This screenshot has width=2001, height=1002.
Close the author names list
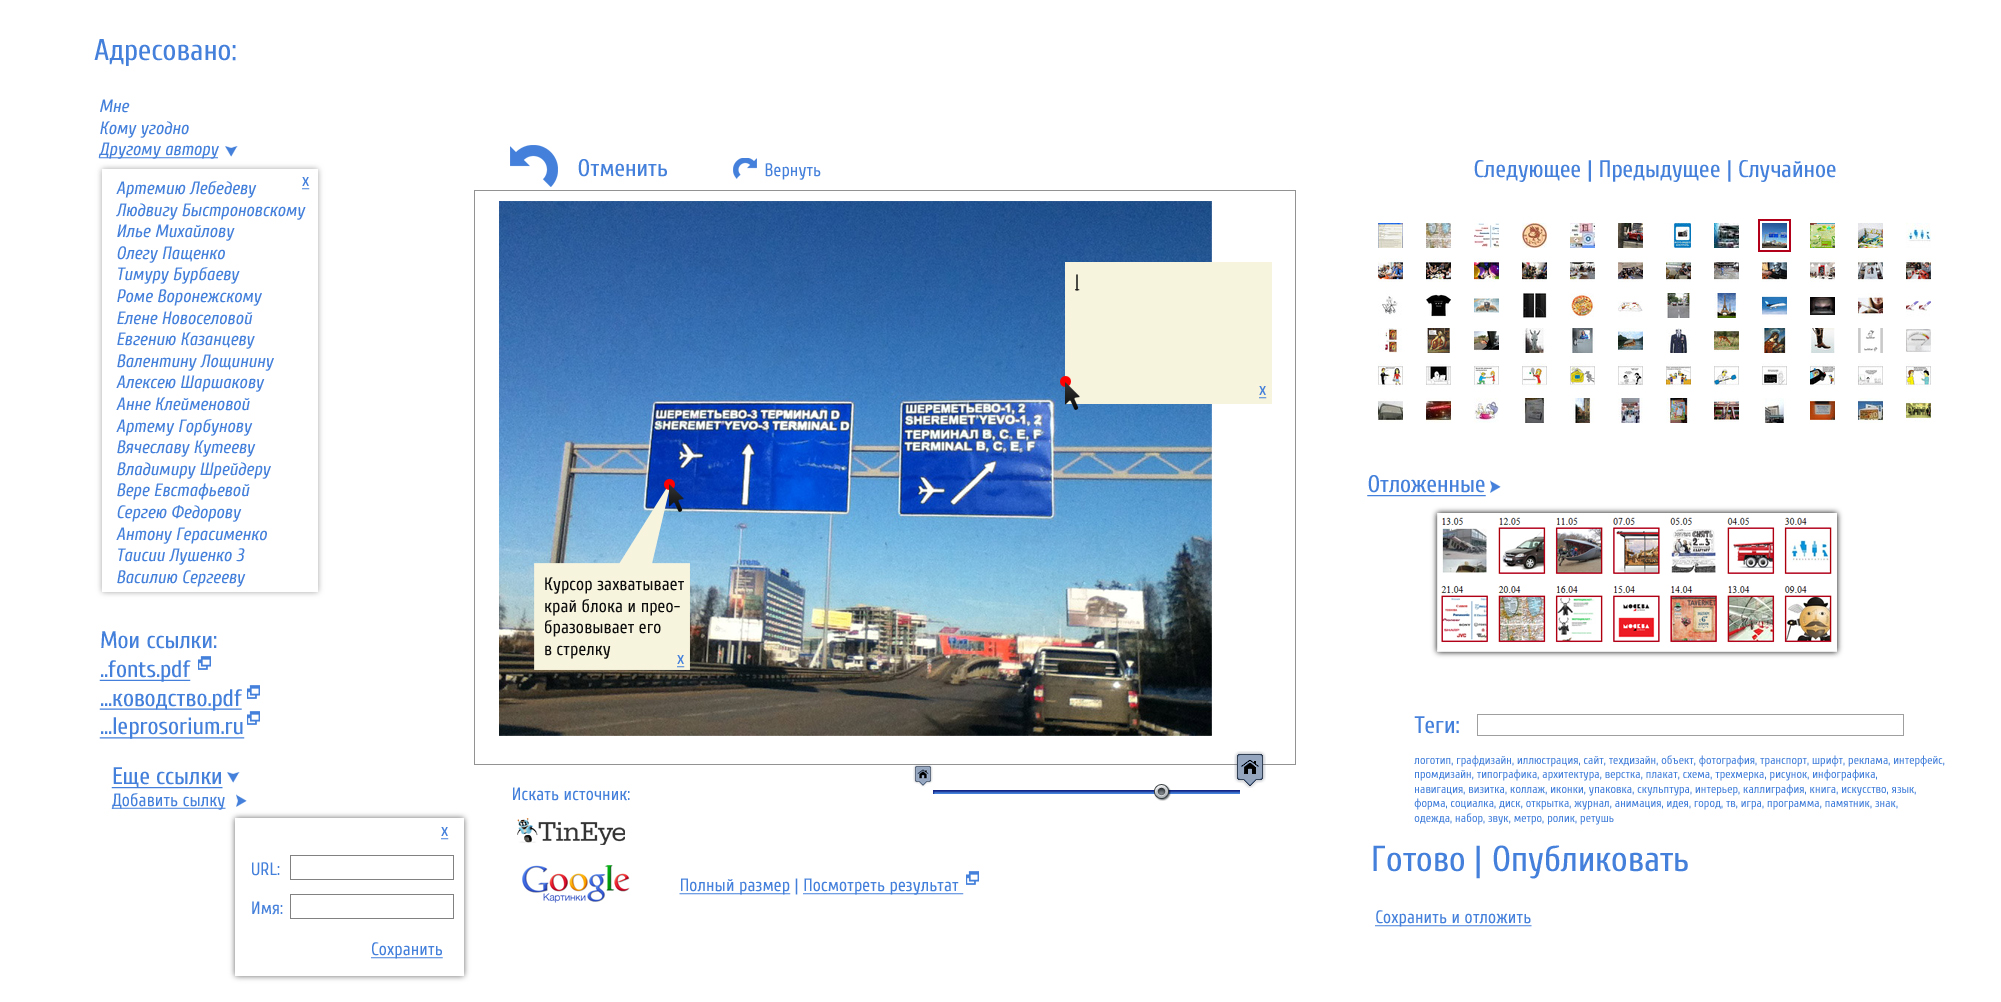305,182
